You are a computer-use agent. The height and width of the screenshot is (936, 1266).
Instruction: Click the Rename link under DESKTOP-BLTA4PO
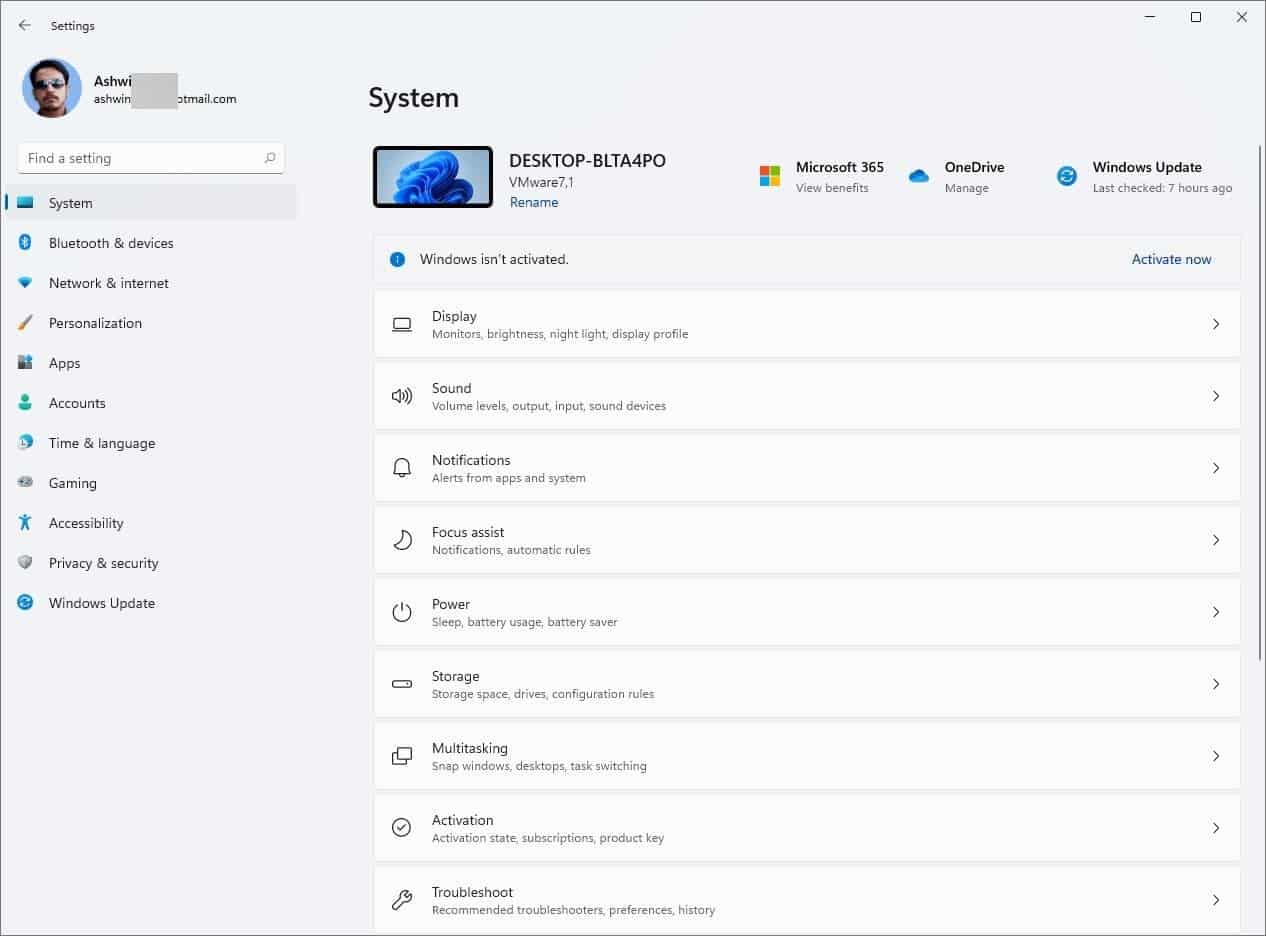[x=534, y=202]
